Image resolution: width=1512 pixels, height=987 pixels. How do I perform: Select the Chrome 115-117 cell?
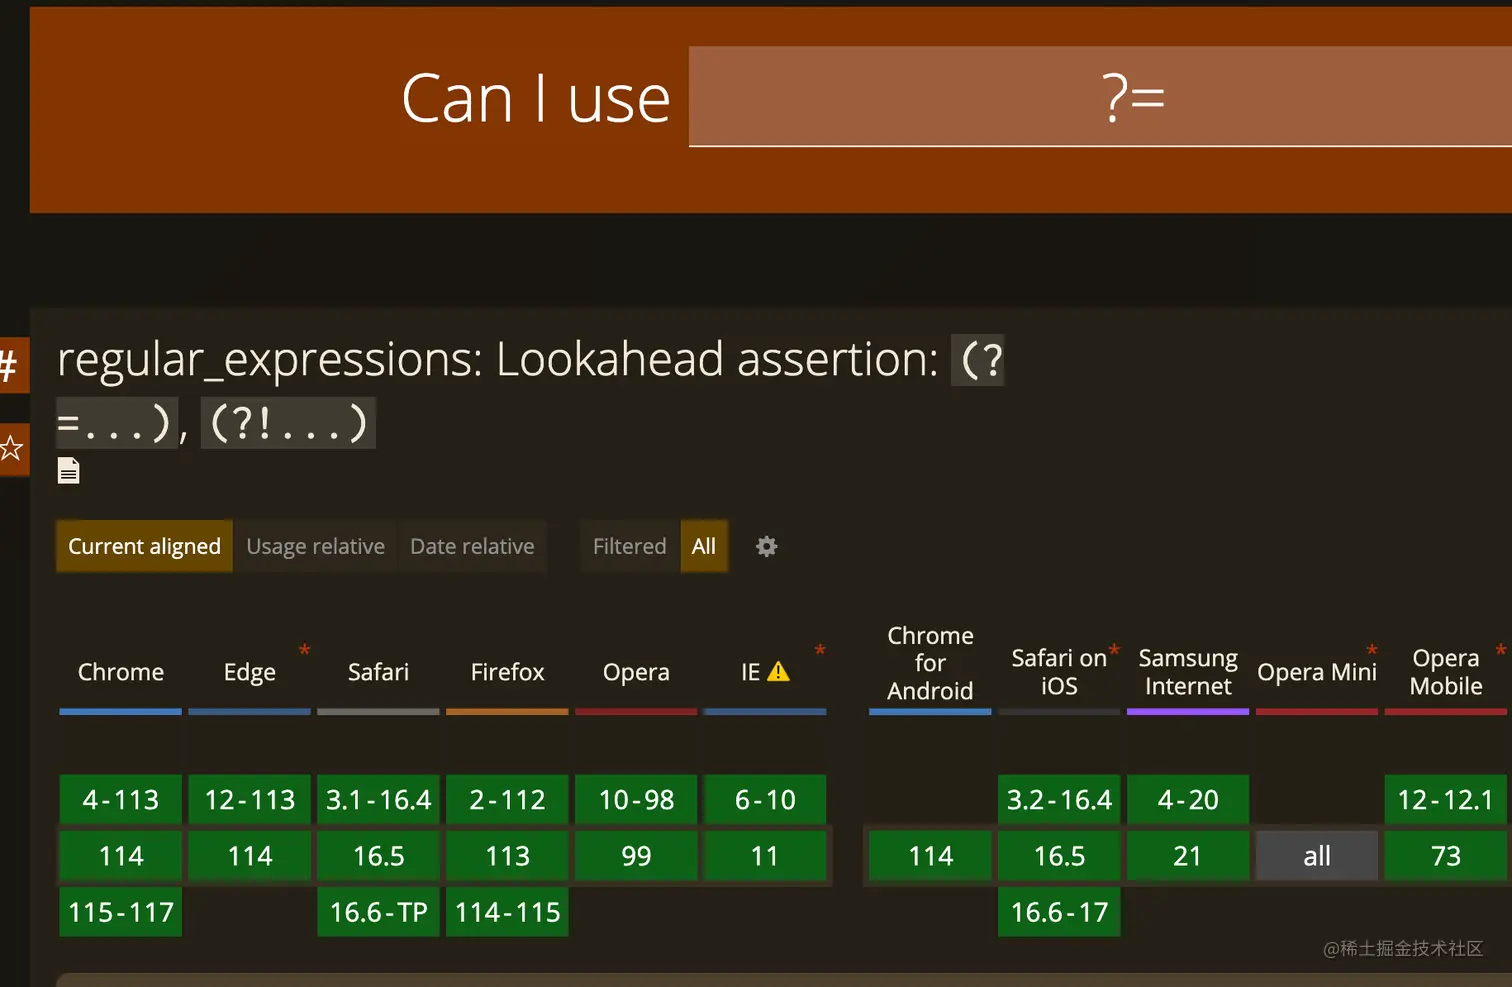[121, 912]
